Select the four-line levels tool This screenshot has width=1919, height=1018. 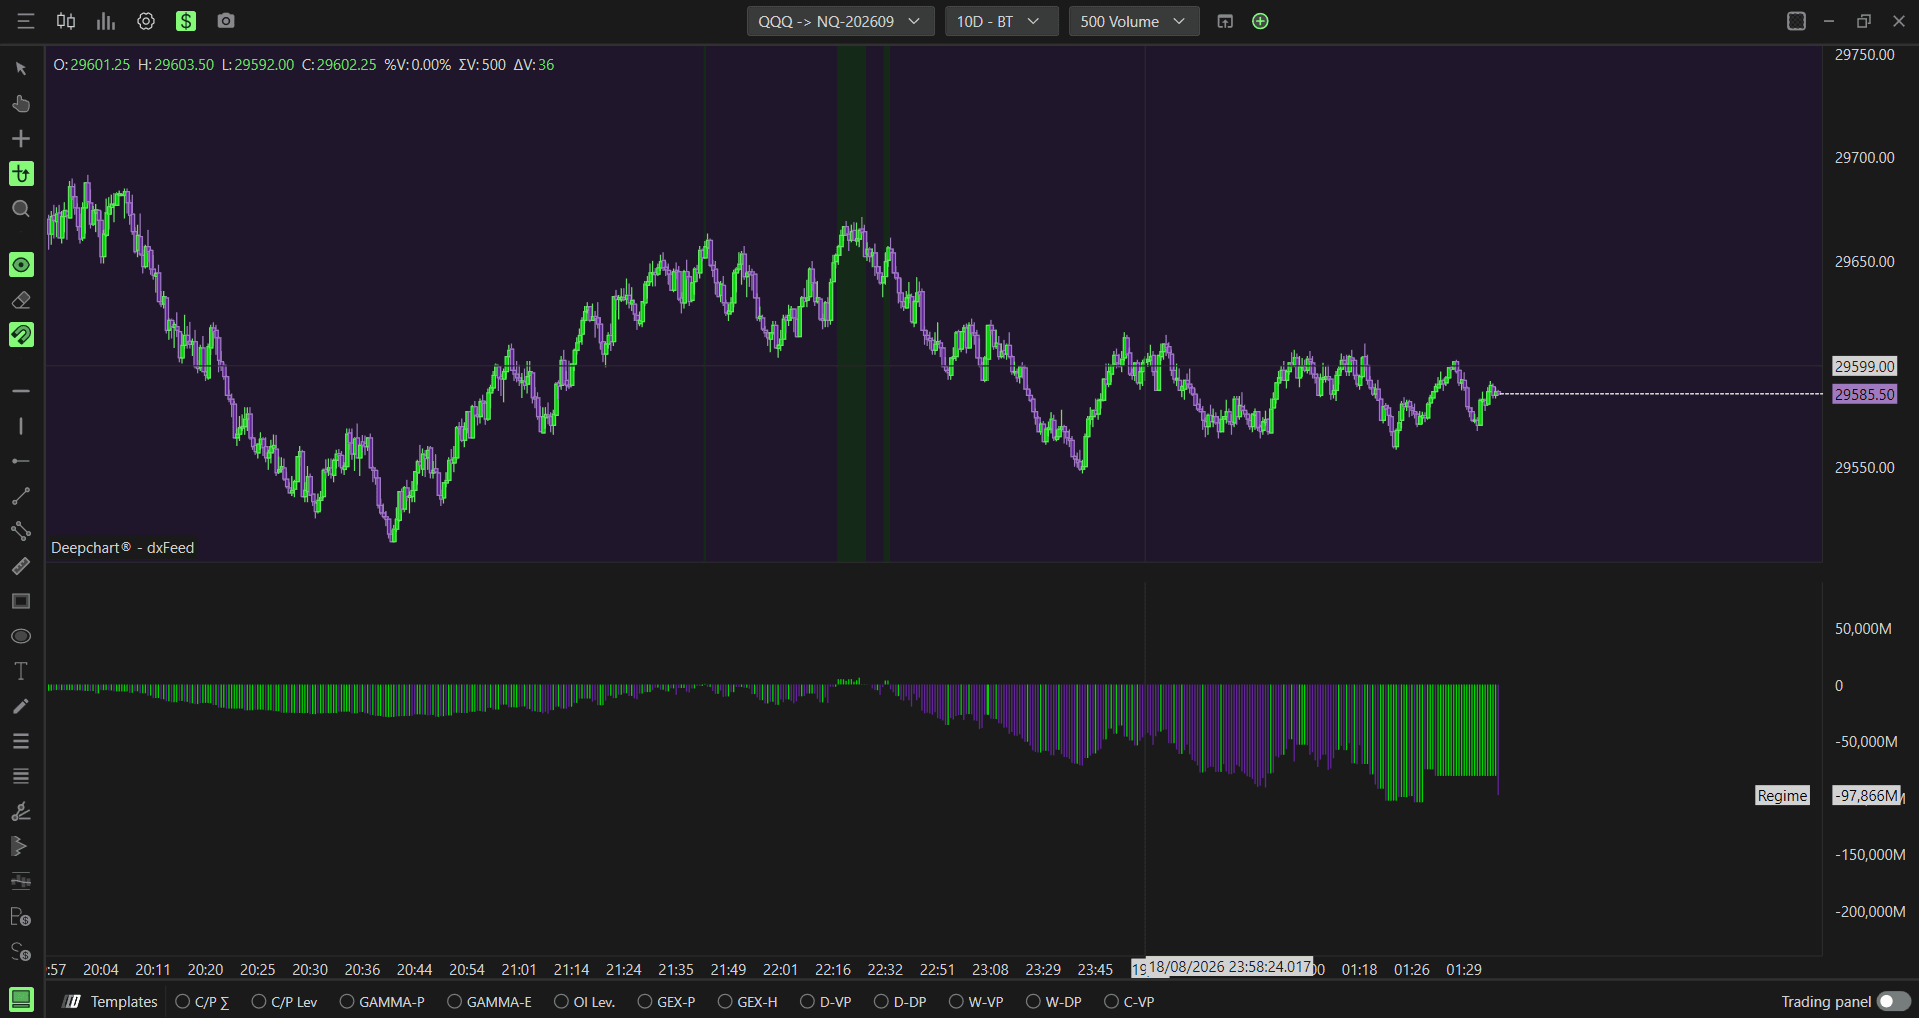click(x=21, y=776)
